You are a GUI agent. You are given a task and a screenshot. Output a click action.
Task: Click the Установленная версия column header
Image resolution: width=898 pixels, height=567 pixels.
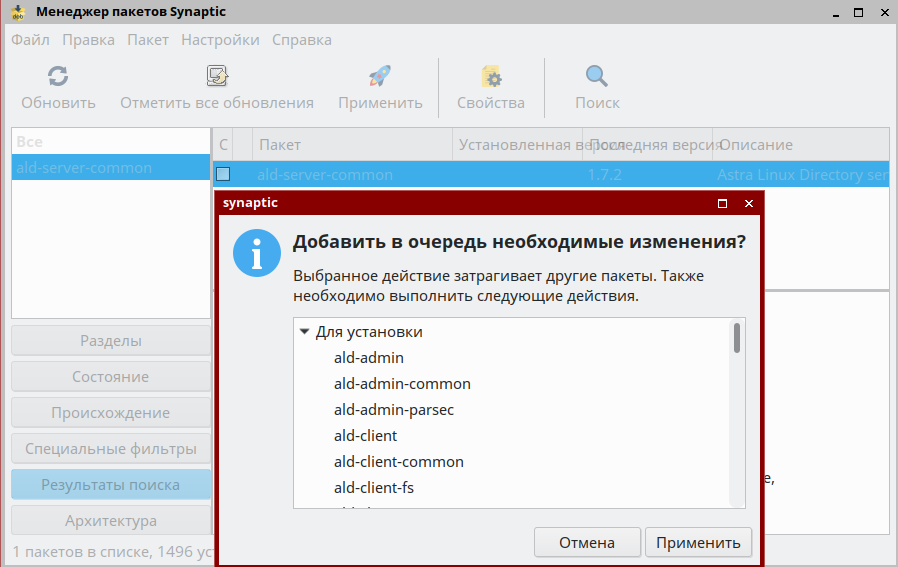point(518,145)
